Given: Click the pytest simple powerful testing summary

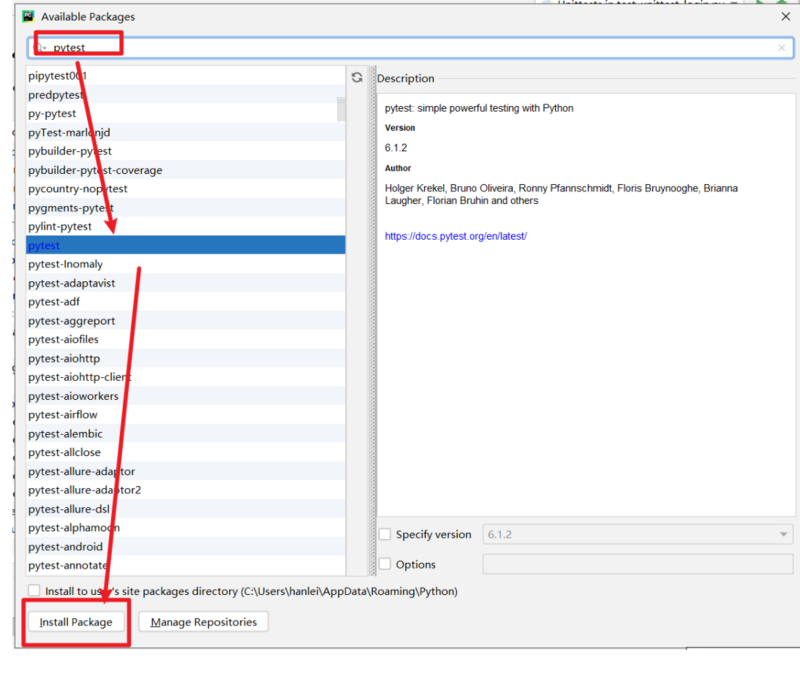Looking at the screenshot, I should [x=479, y=108].
